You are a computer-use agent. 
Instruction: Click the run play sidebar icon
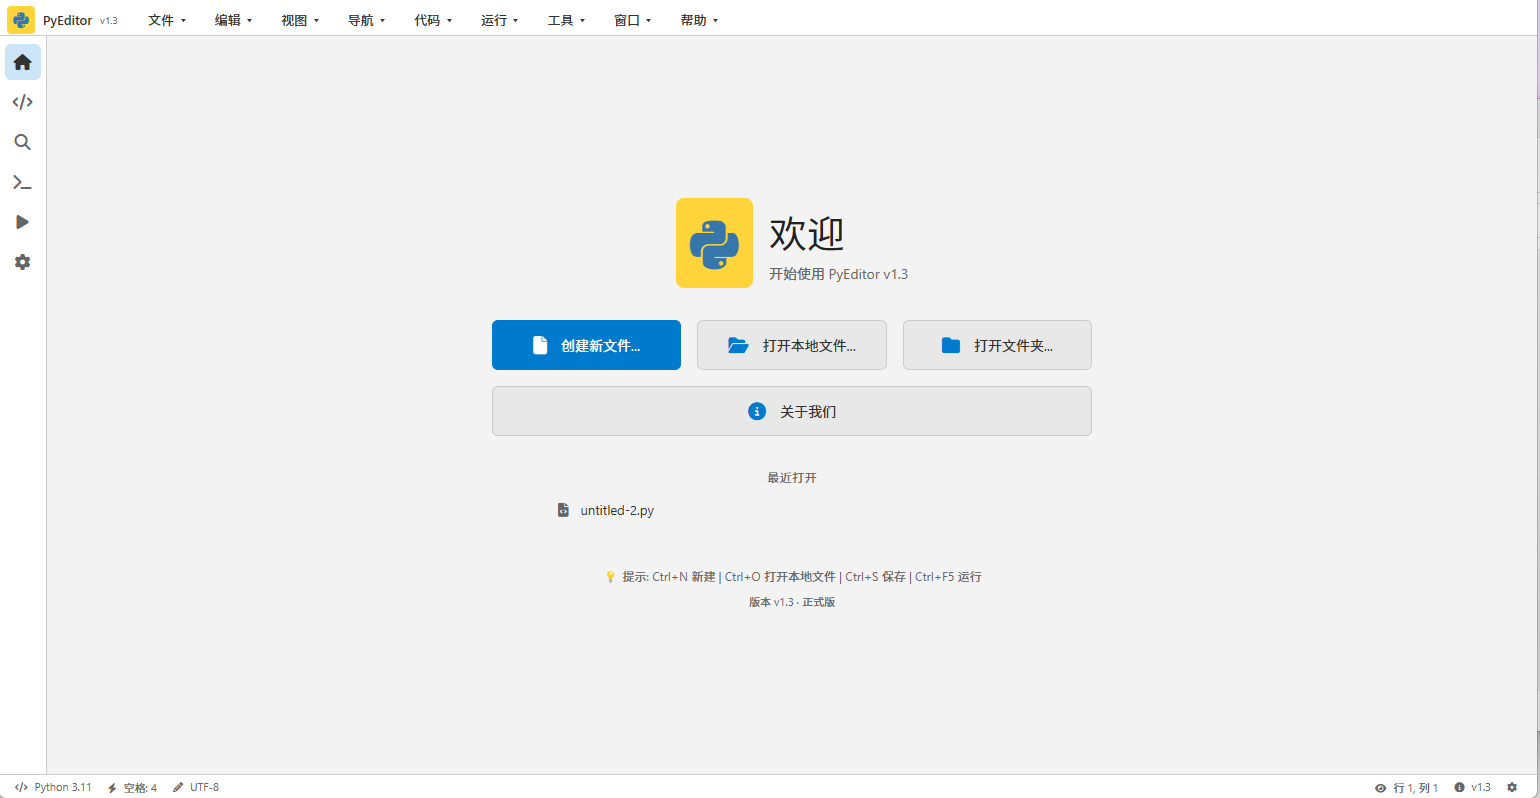pos(22,222)
